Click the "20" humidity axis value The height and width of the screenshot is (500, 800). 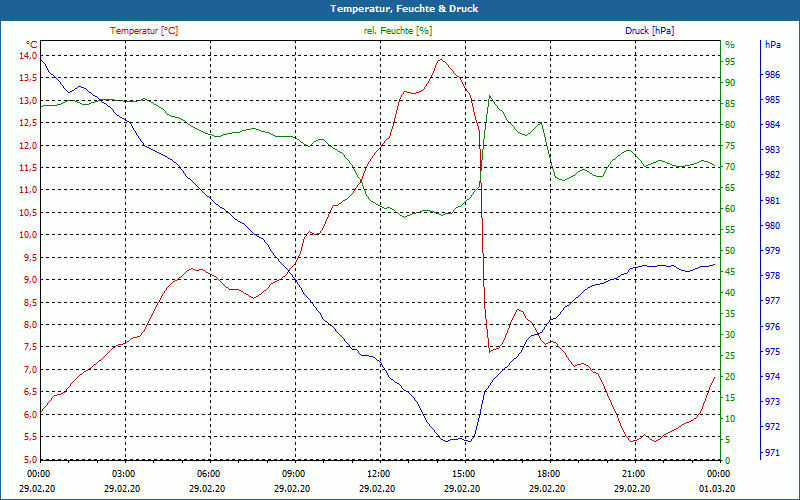[x=730, y=377]
